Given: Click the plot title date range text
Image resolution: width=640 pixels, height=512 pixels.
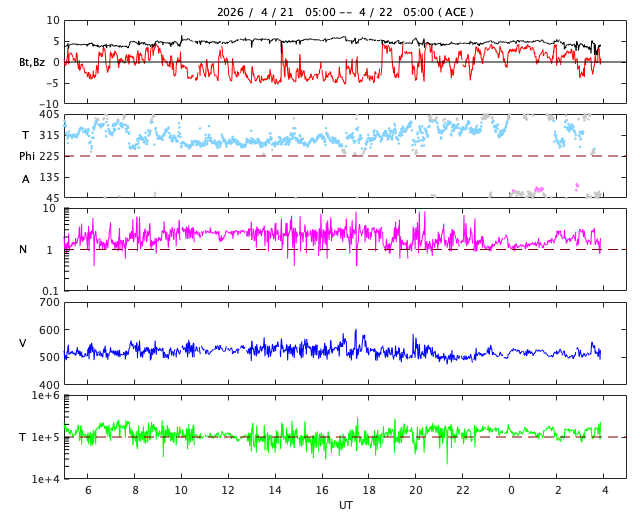Looking at the screenshot, I should pos(345,12).
